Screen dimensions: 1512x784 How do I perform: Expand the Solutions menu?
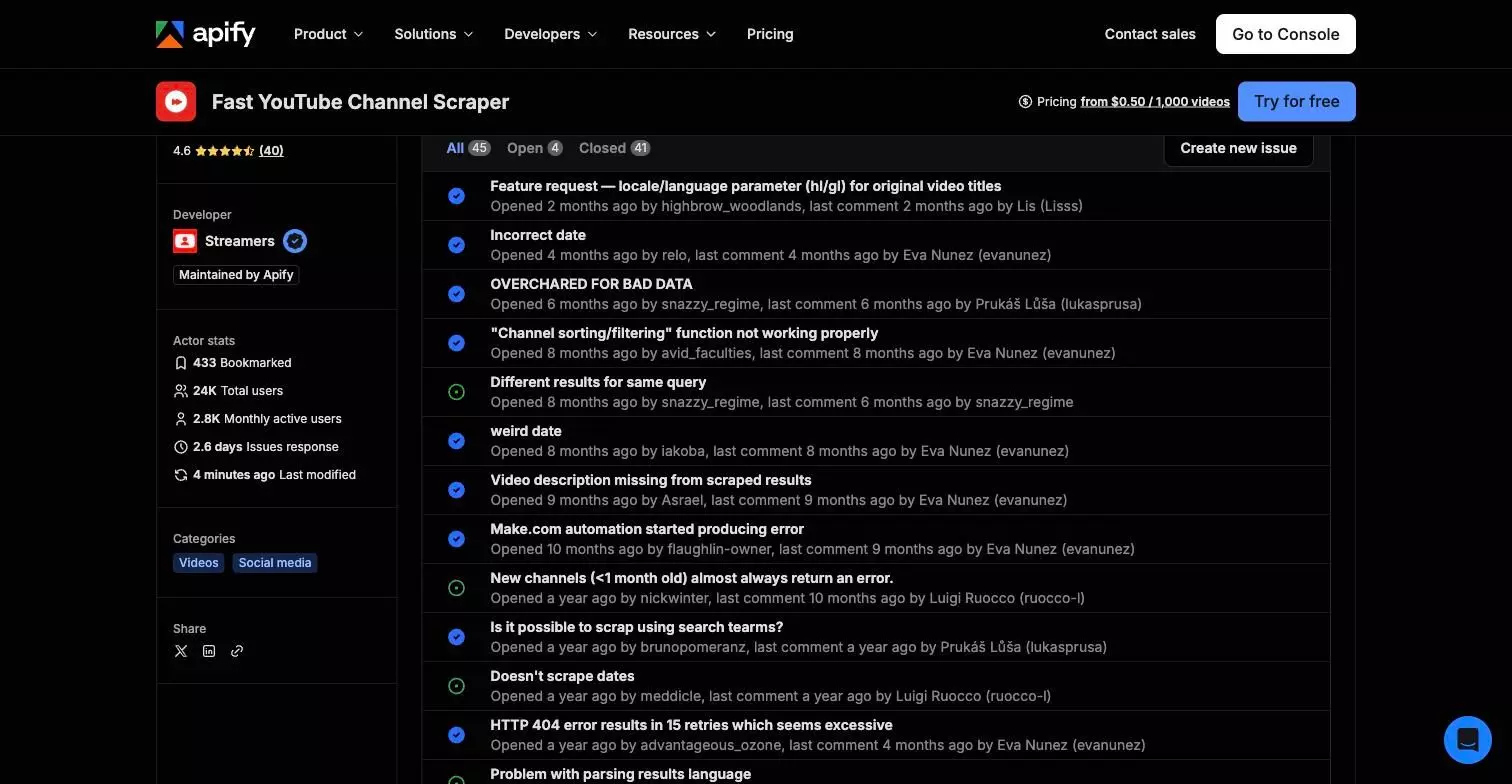(434, 34)
